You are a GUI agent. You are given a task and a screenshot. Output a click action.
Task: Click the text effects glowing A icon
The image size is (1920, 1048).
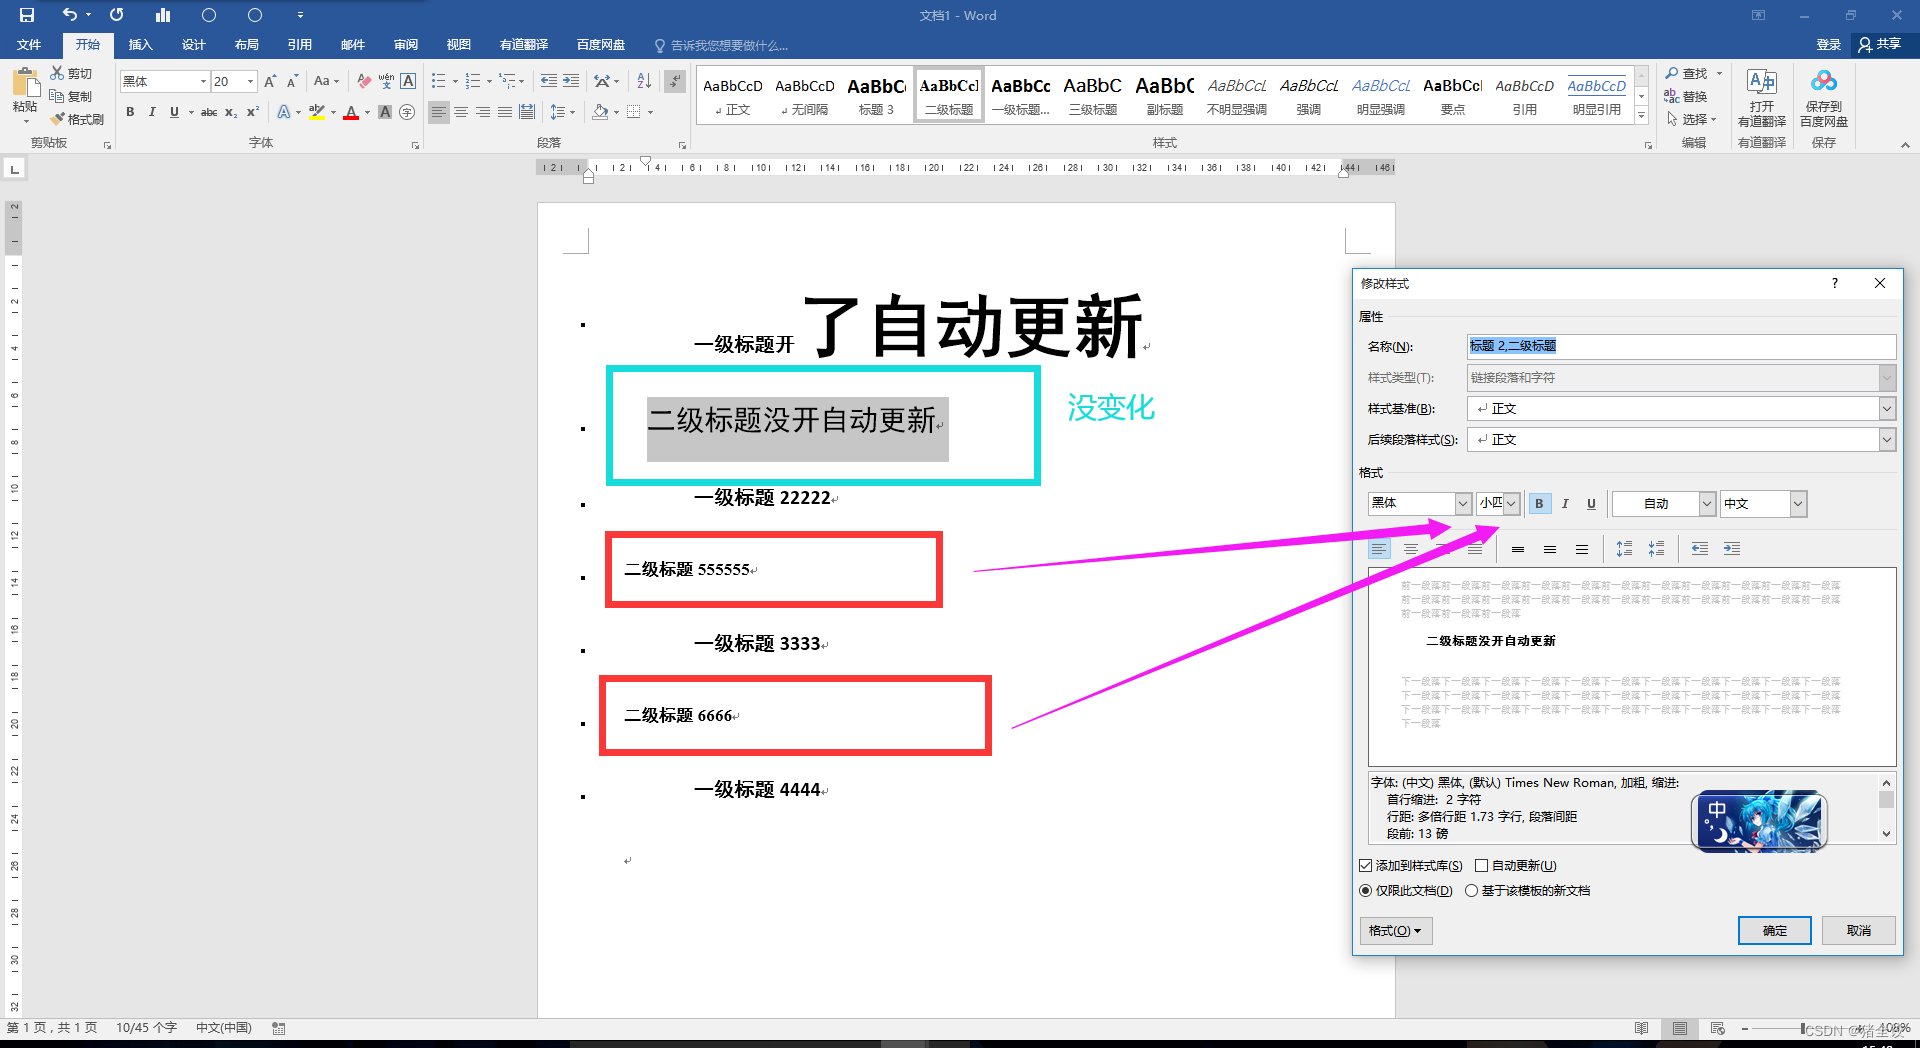click(284, 112)
